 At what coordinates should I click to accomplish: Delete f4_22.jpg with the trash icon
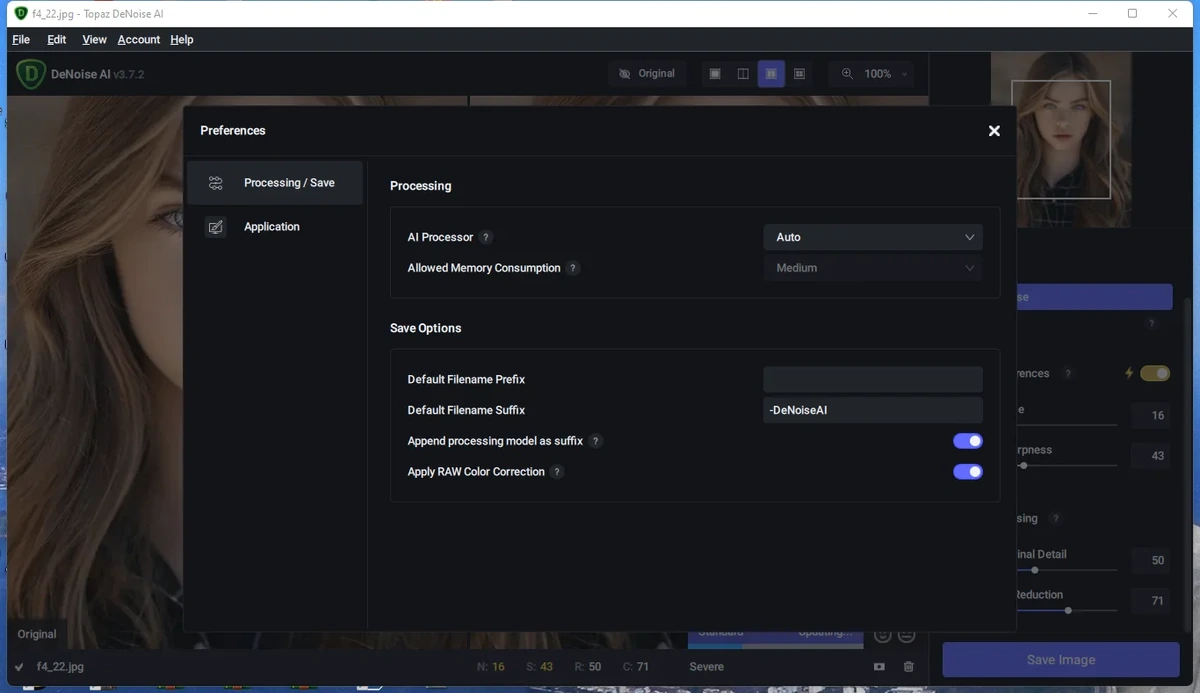click(908, 667)
